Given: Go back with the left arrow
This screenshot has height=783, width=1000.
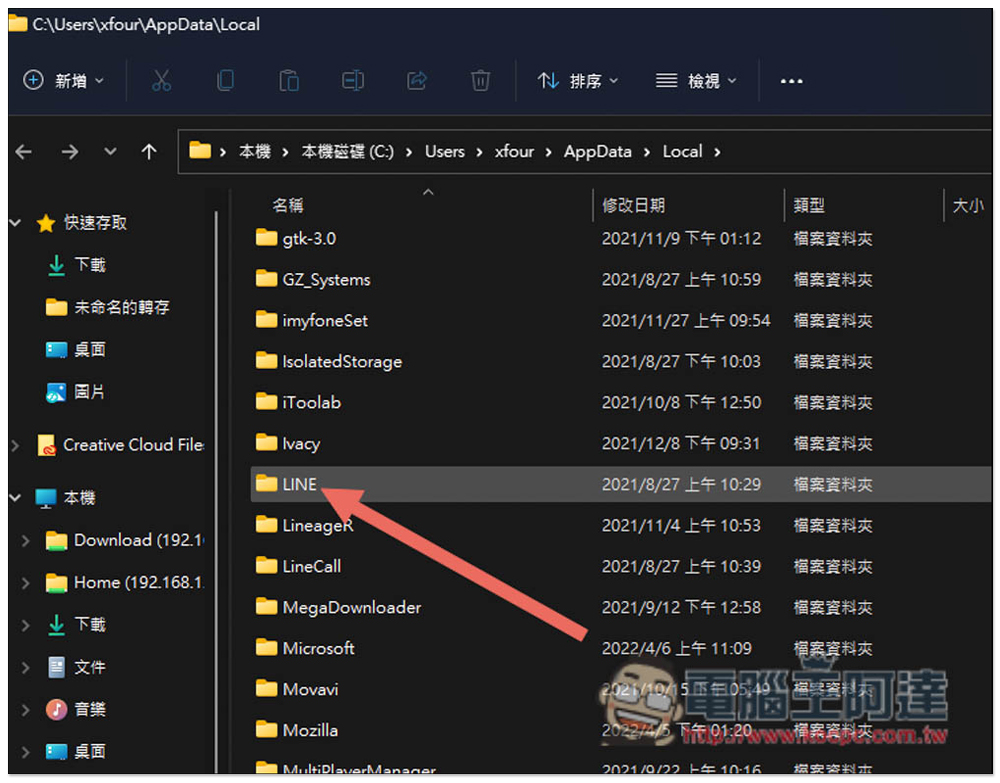Looking at the screenshot, I should 24,152.
